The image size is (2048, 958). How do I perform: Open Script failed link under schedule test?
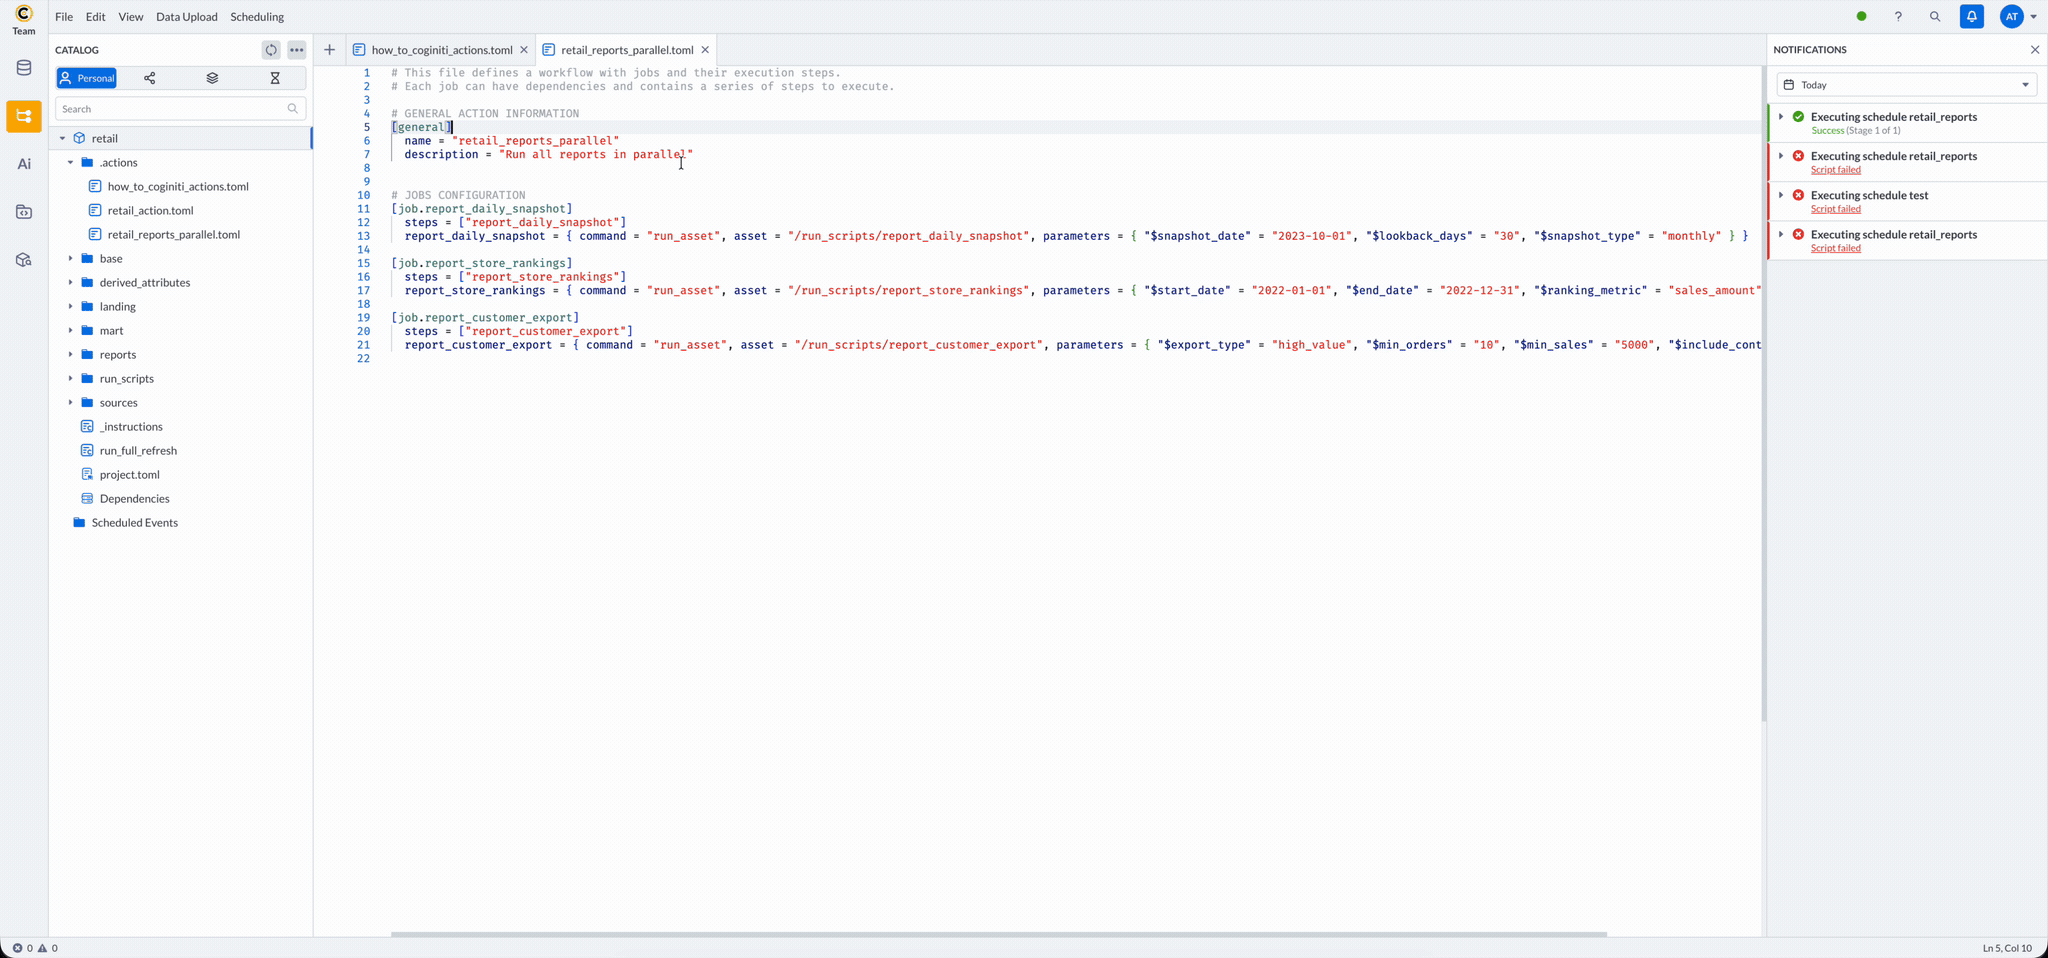coord(1836,209)
